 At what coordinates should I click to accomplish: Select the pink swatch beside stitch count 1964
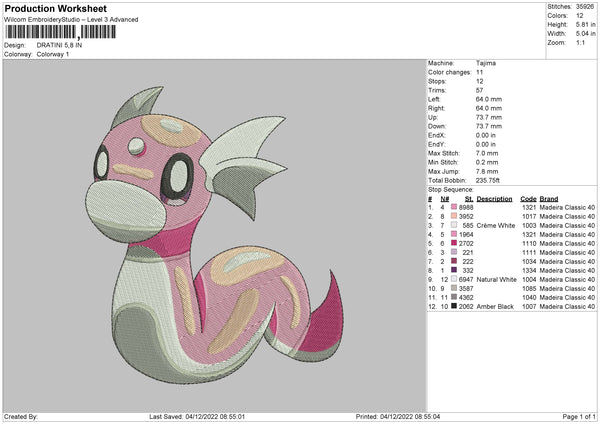(454, 234)
